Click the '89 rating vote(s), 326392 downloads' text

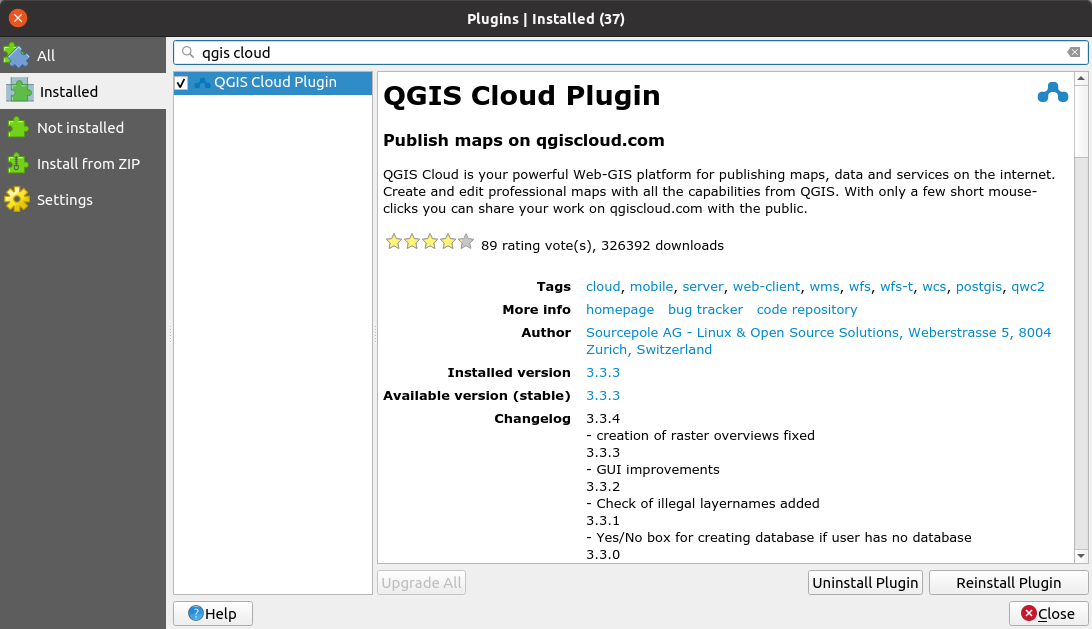click(602, 245)
